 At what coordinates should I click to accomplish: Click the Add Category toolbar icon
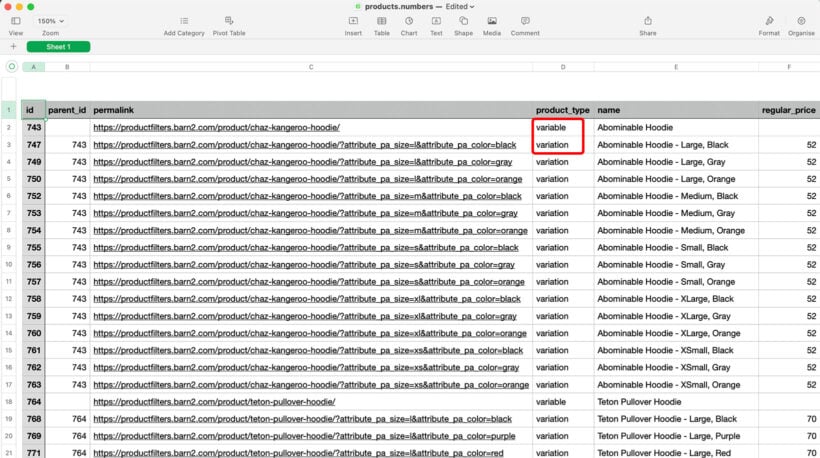184,21
